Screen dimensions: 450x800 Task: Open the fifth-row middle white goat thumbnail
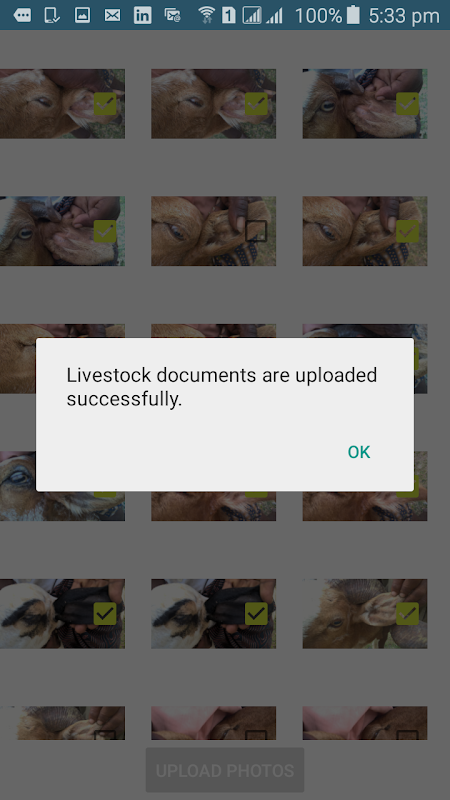[213, 613]
